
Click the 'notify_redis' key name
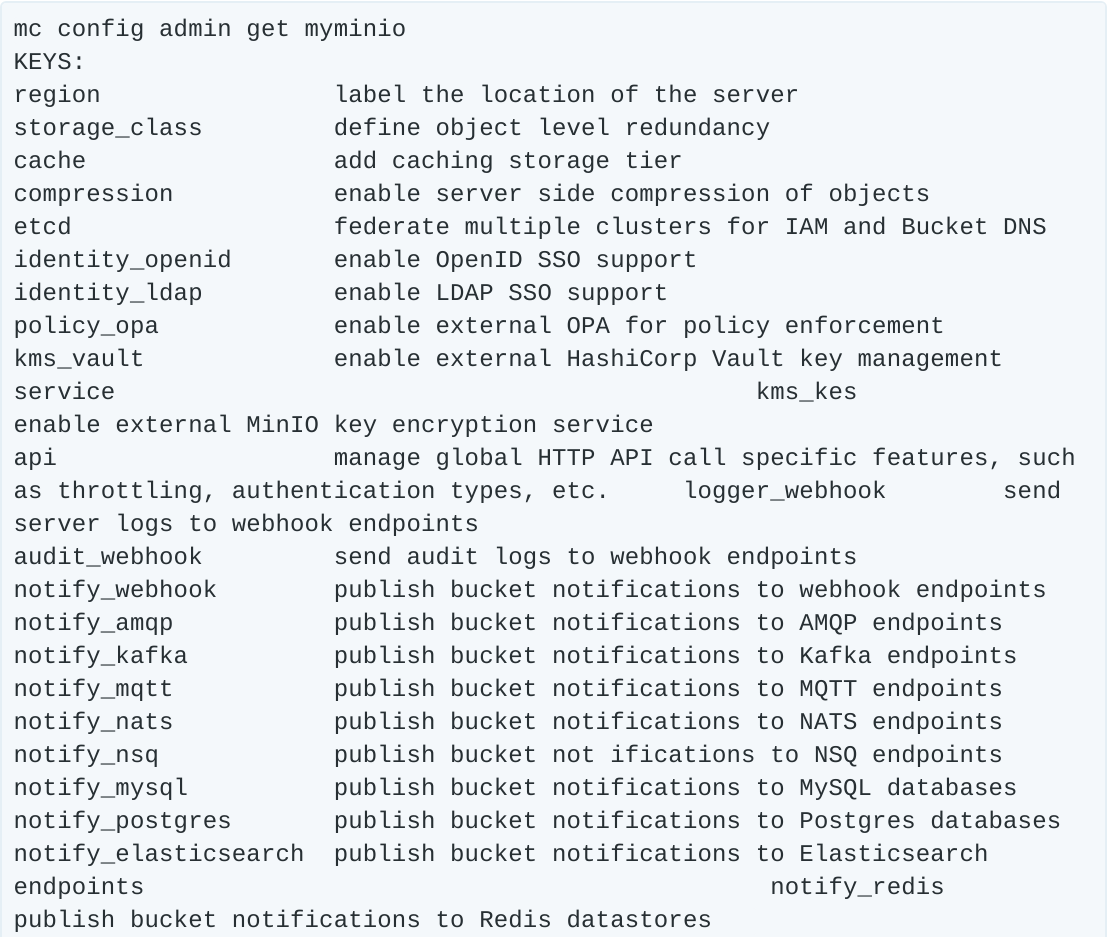(857, 887)
